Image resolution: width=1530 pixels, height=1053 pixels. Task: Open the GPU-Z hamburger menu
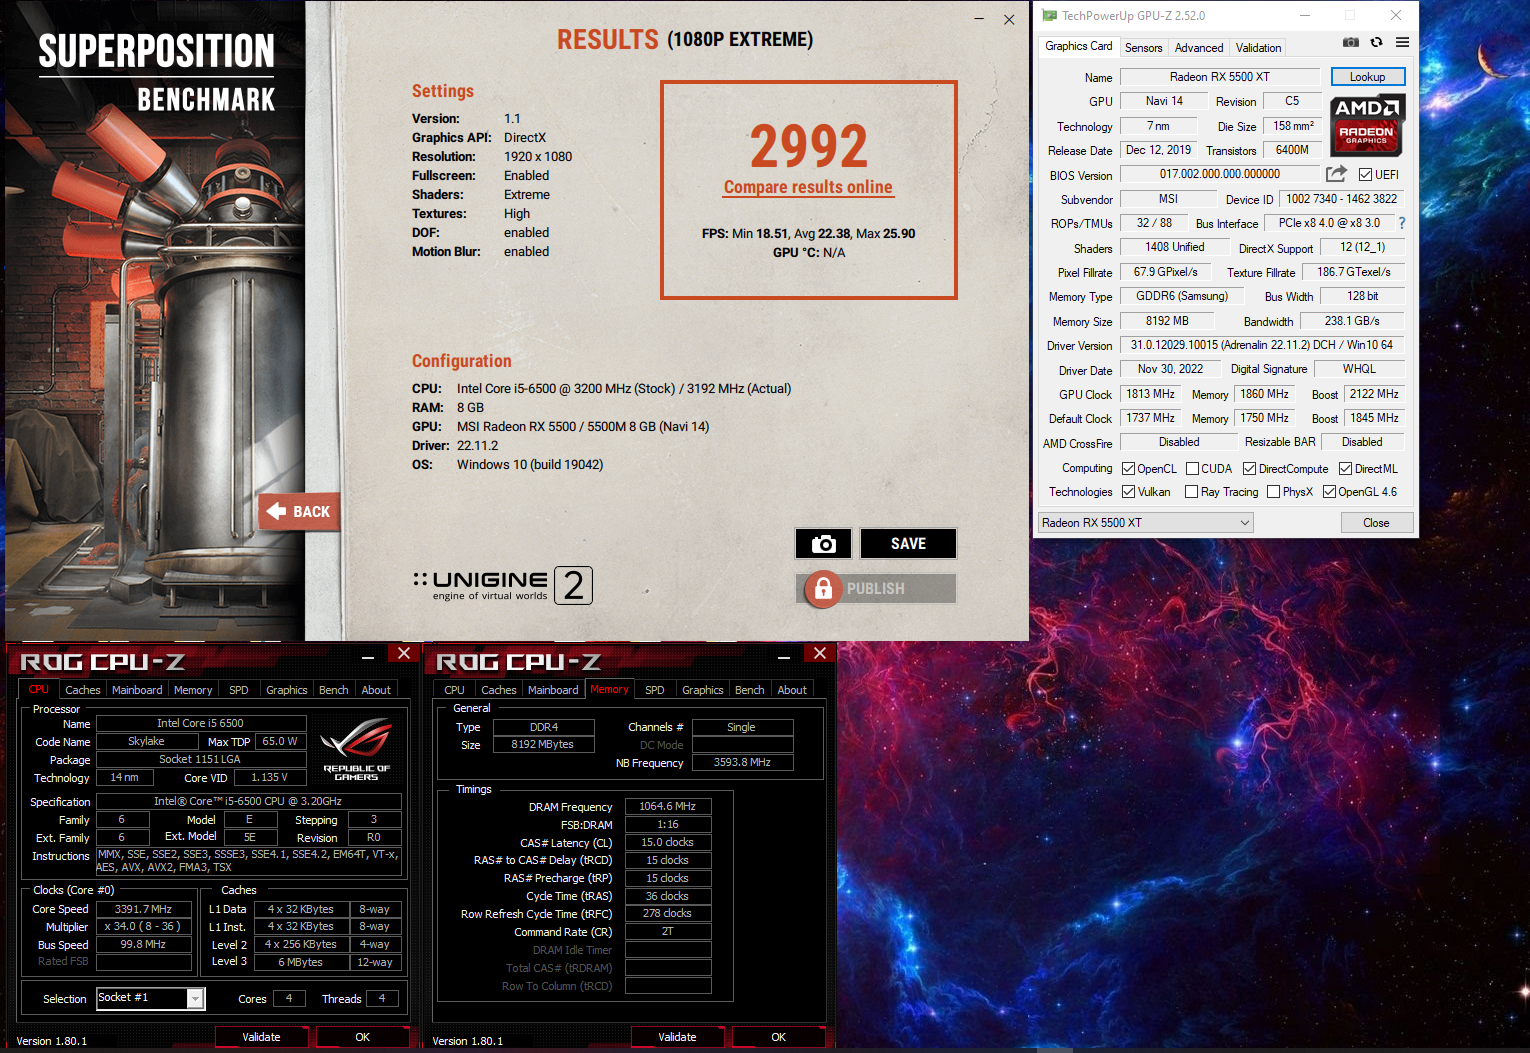click(1403, 42)
